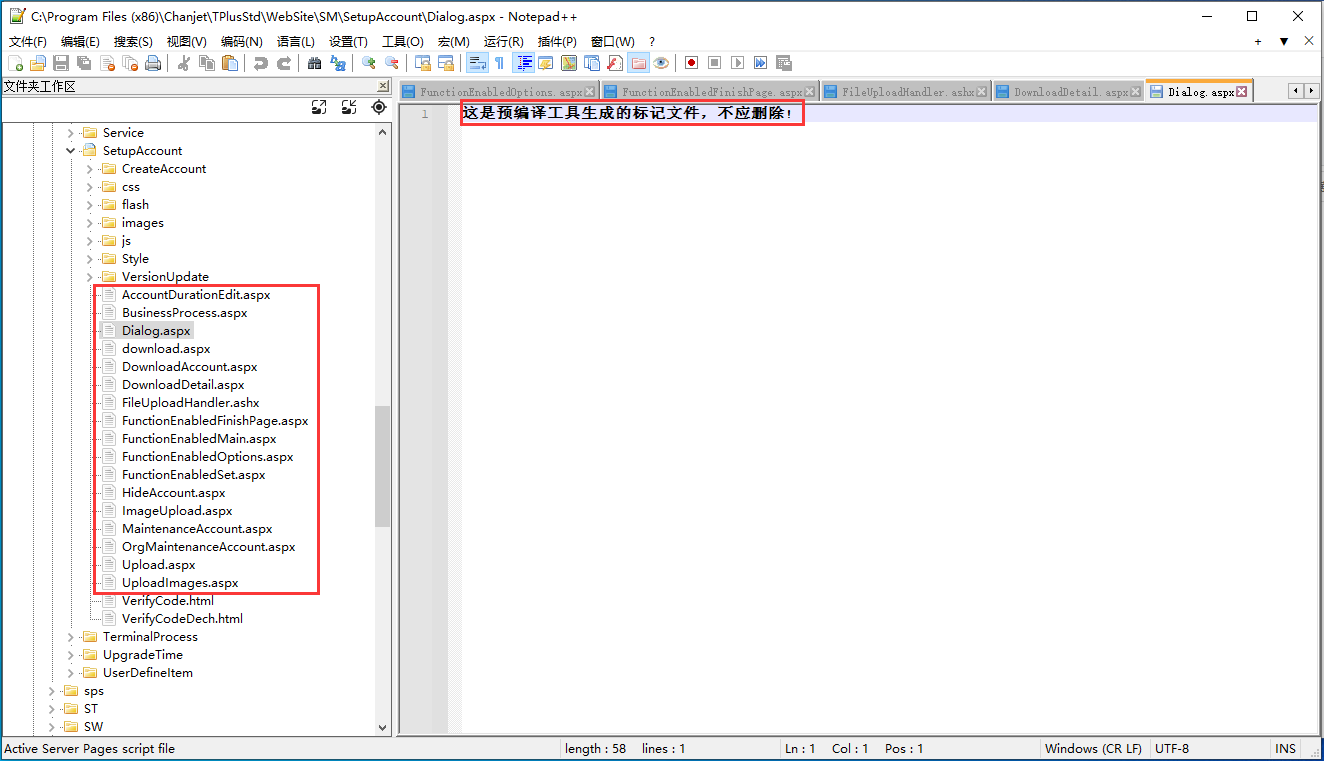Toggle INS insert mode in status bar
Viewport: 1324px width, 761px height.
1286,749
